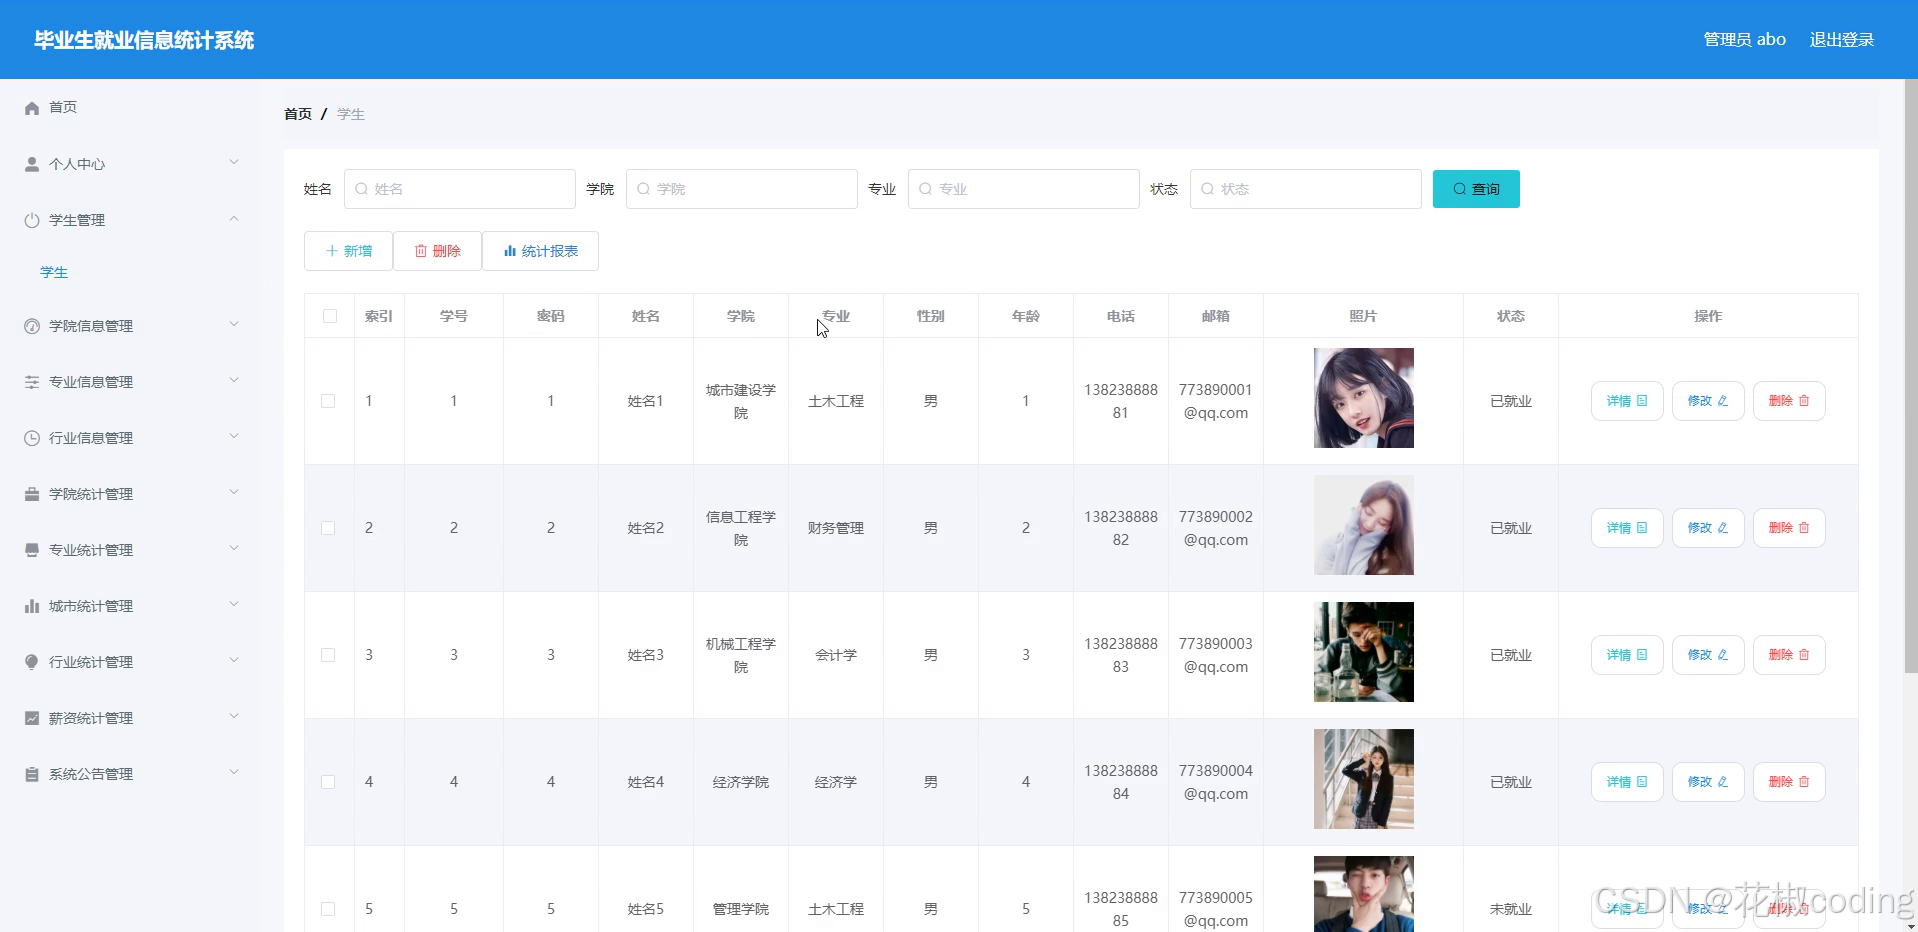Focus the 专业 search input
The height and width of the screenshot is (932, 1918).
[1024, 189]
